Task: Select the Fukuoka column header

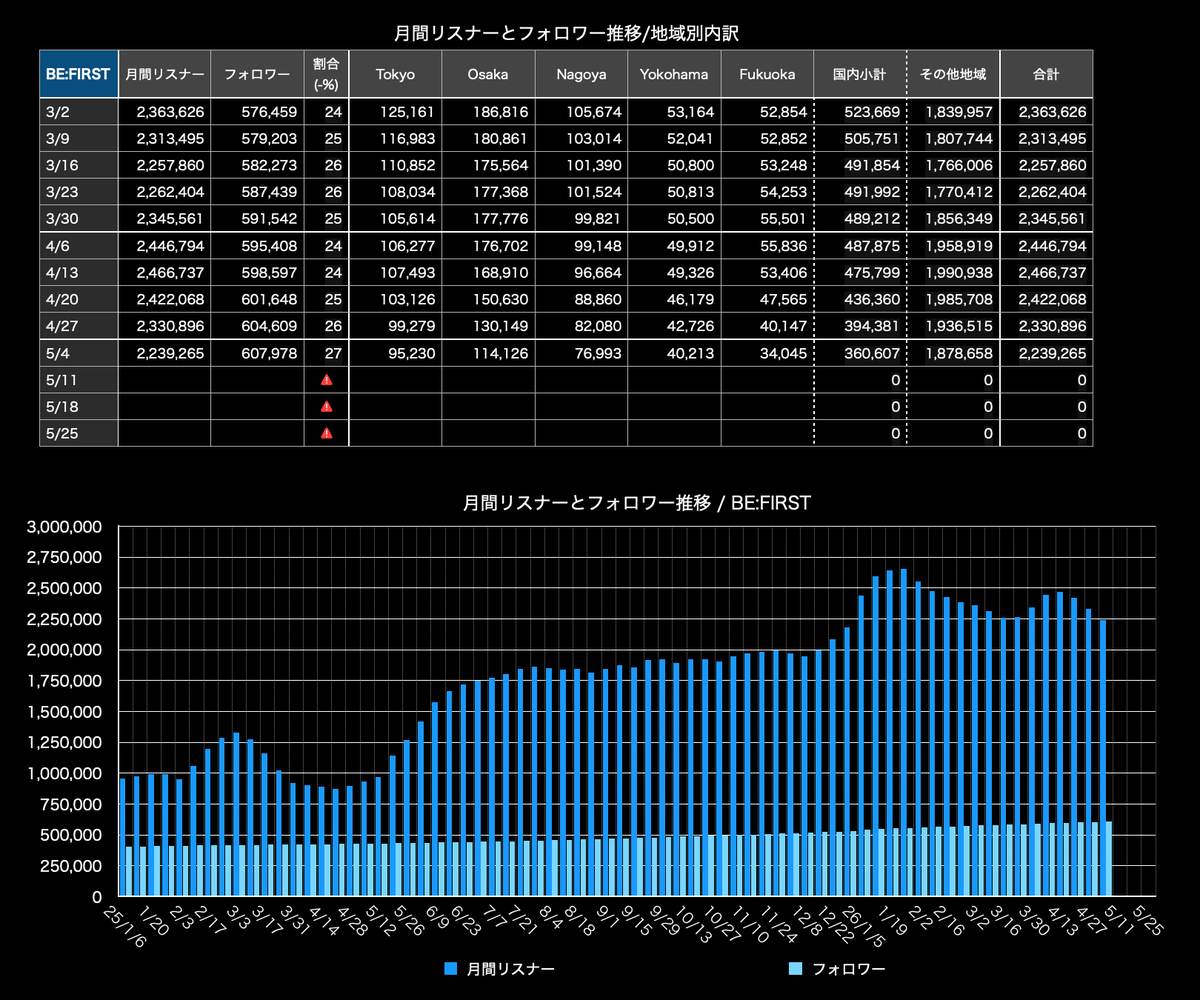Action: click(x=767, y=74)
